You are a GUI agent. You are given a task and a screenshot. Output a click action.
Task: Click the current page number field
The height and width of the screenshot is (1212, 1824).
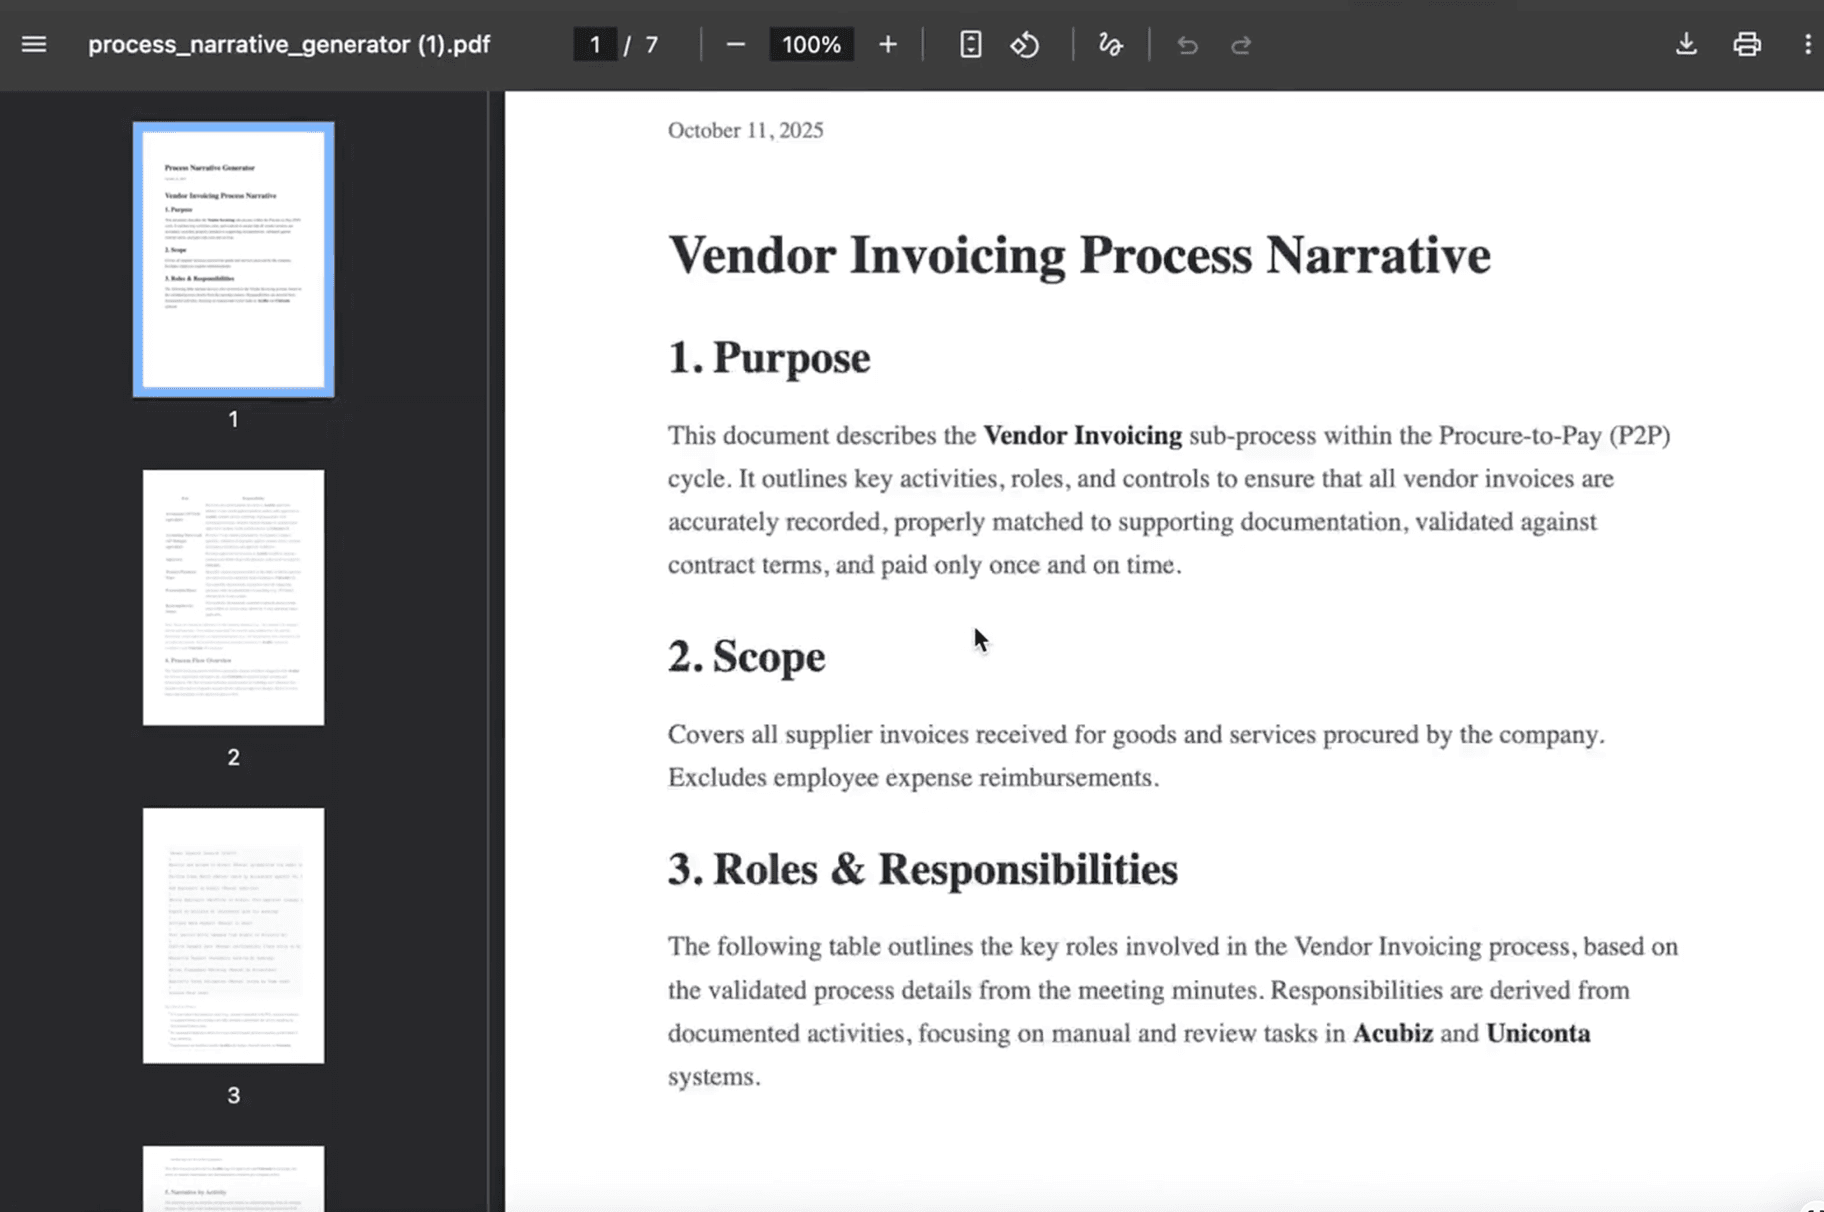point(595,45)
